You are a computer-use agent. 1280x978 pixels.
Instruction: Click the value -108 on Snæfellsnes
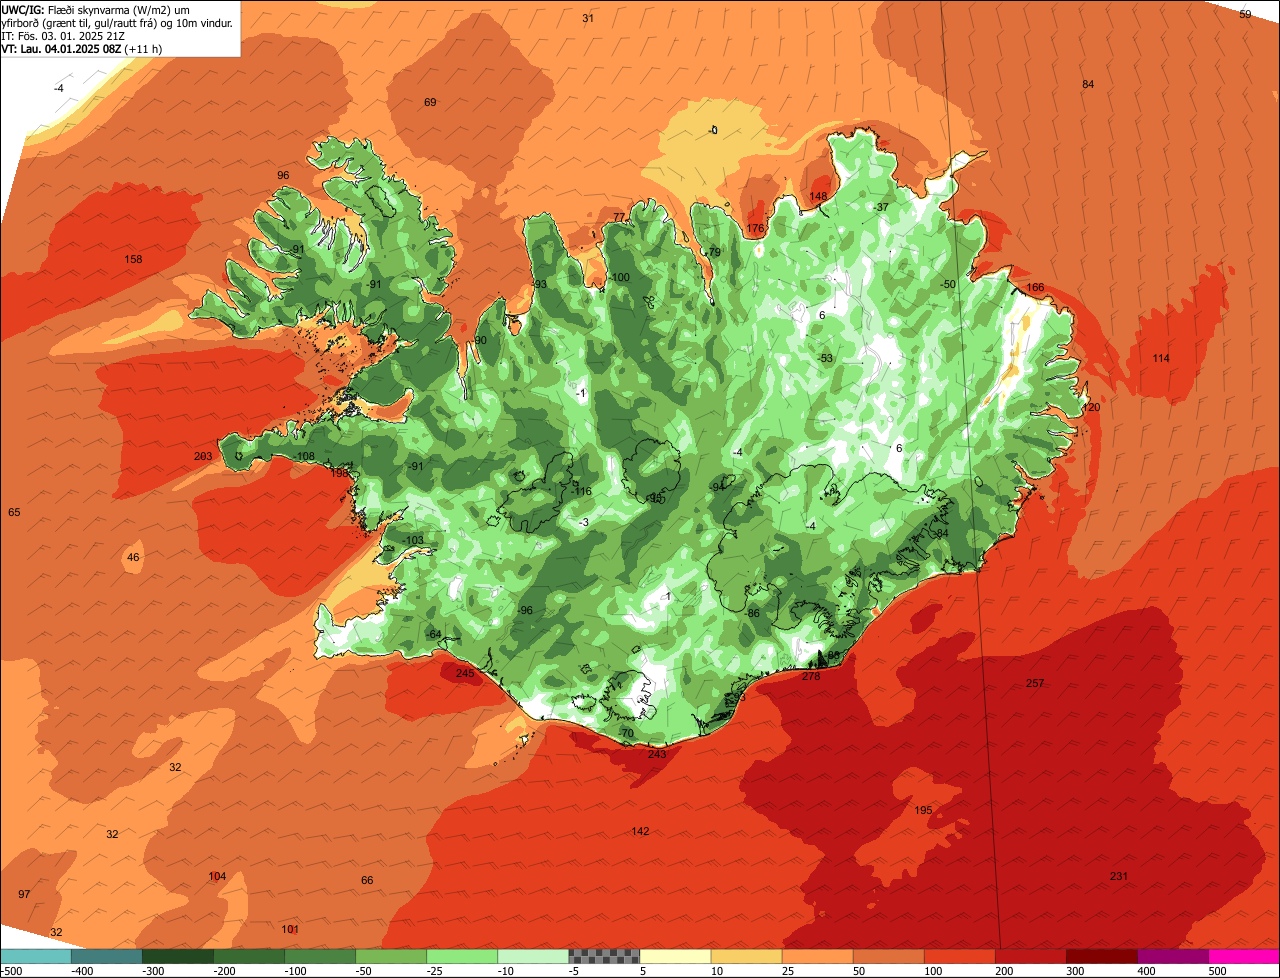304,456
